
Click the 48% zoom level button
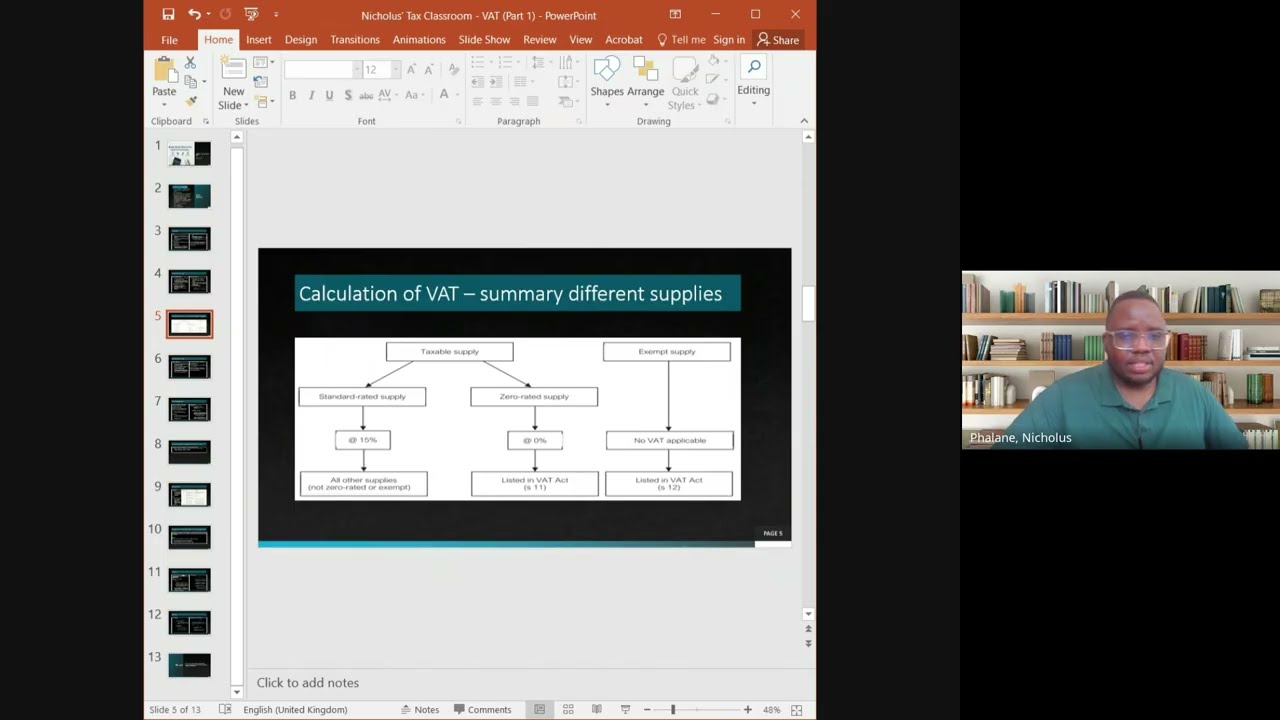coord(771,709)
